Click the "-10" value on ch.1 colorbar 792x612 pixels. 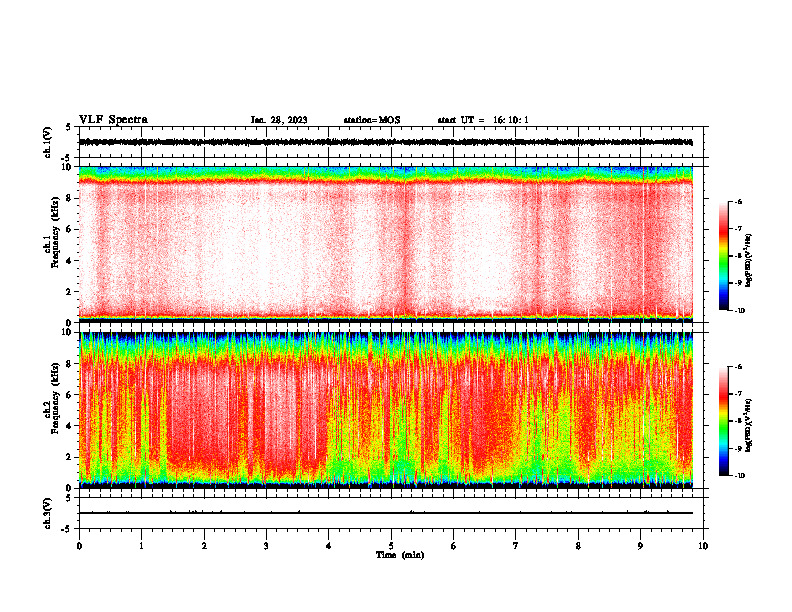739,311
